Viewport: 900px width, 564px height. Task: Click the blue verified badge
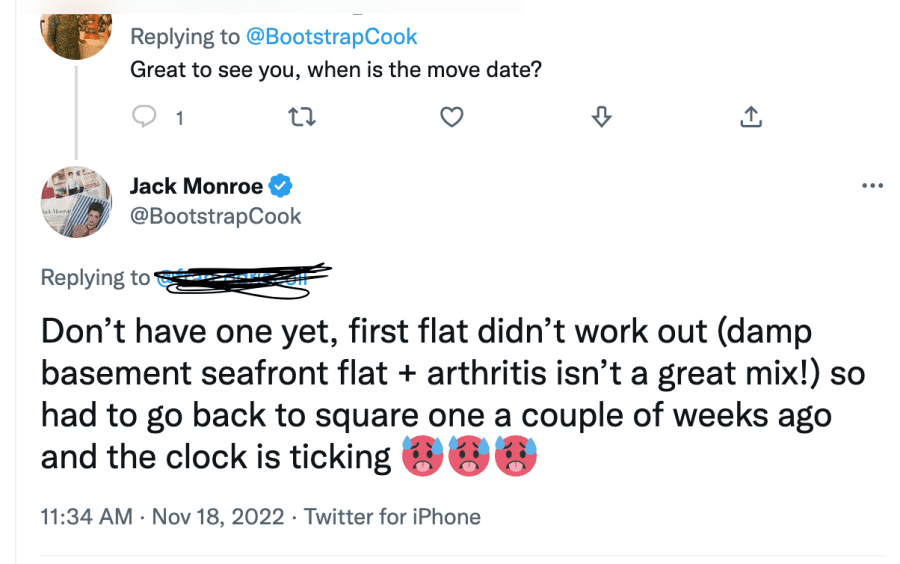tap(281, 186)
